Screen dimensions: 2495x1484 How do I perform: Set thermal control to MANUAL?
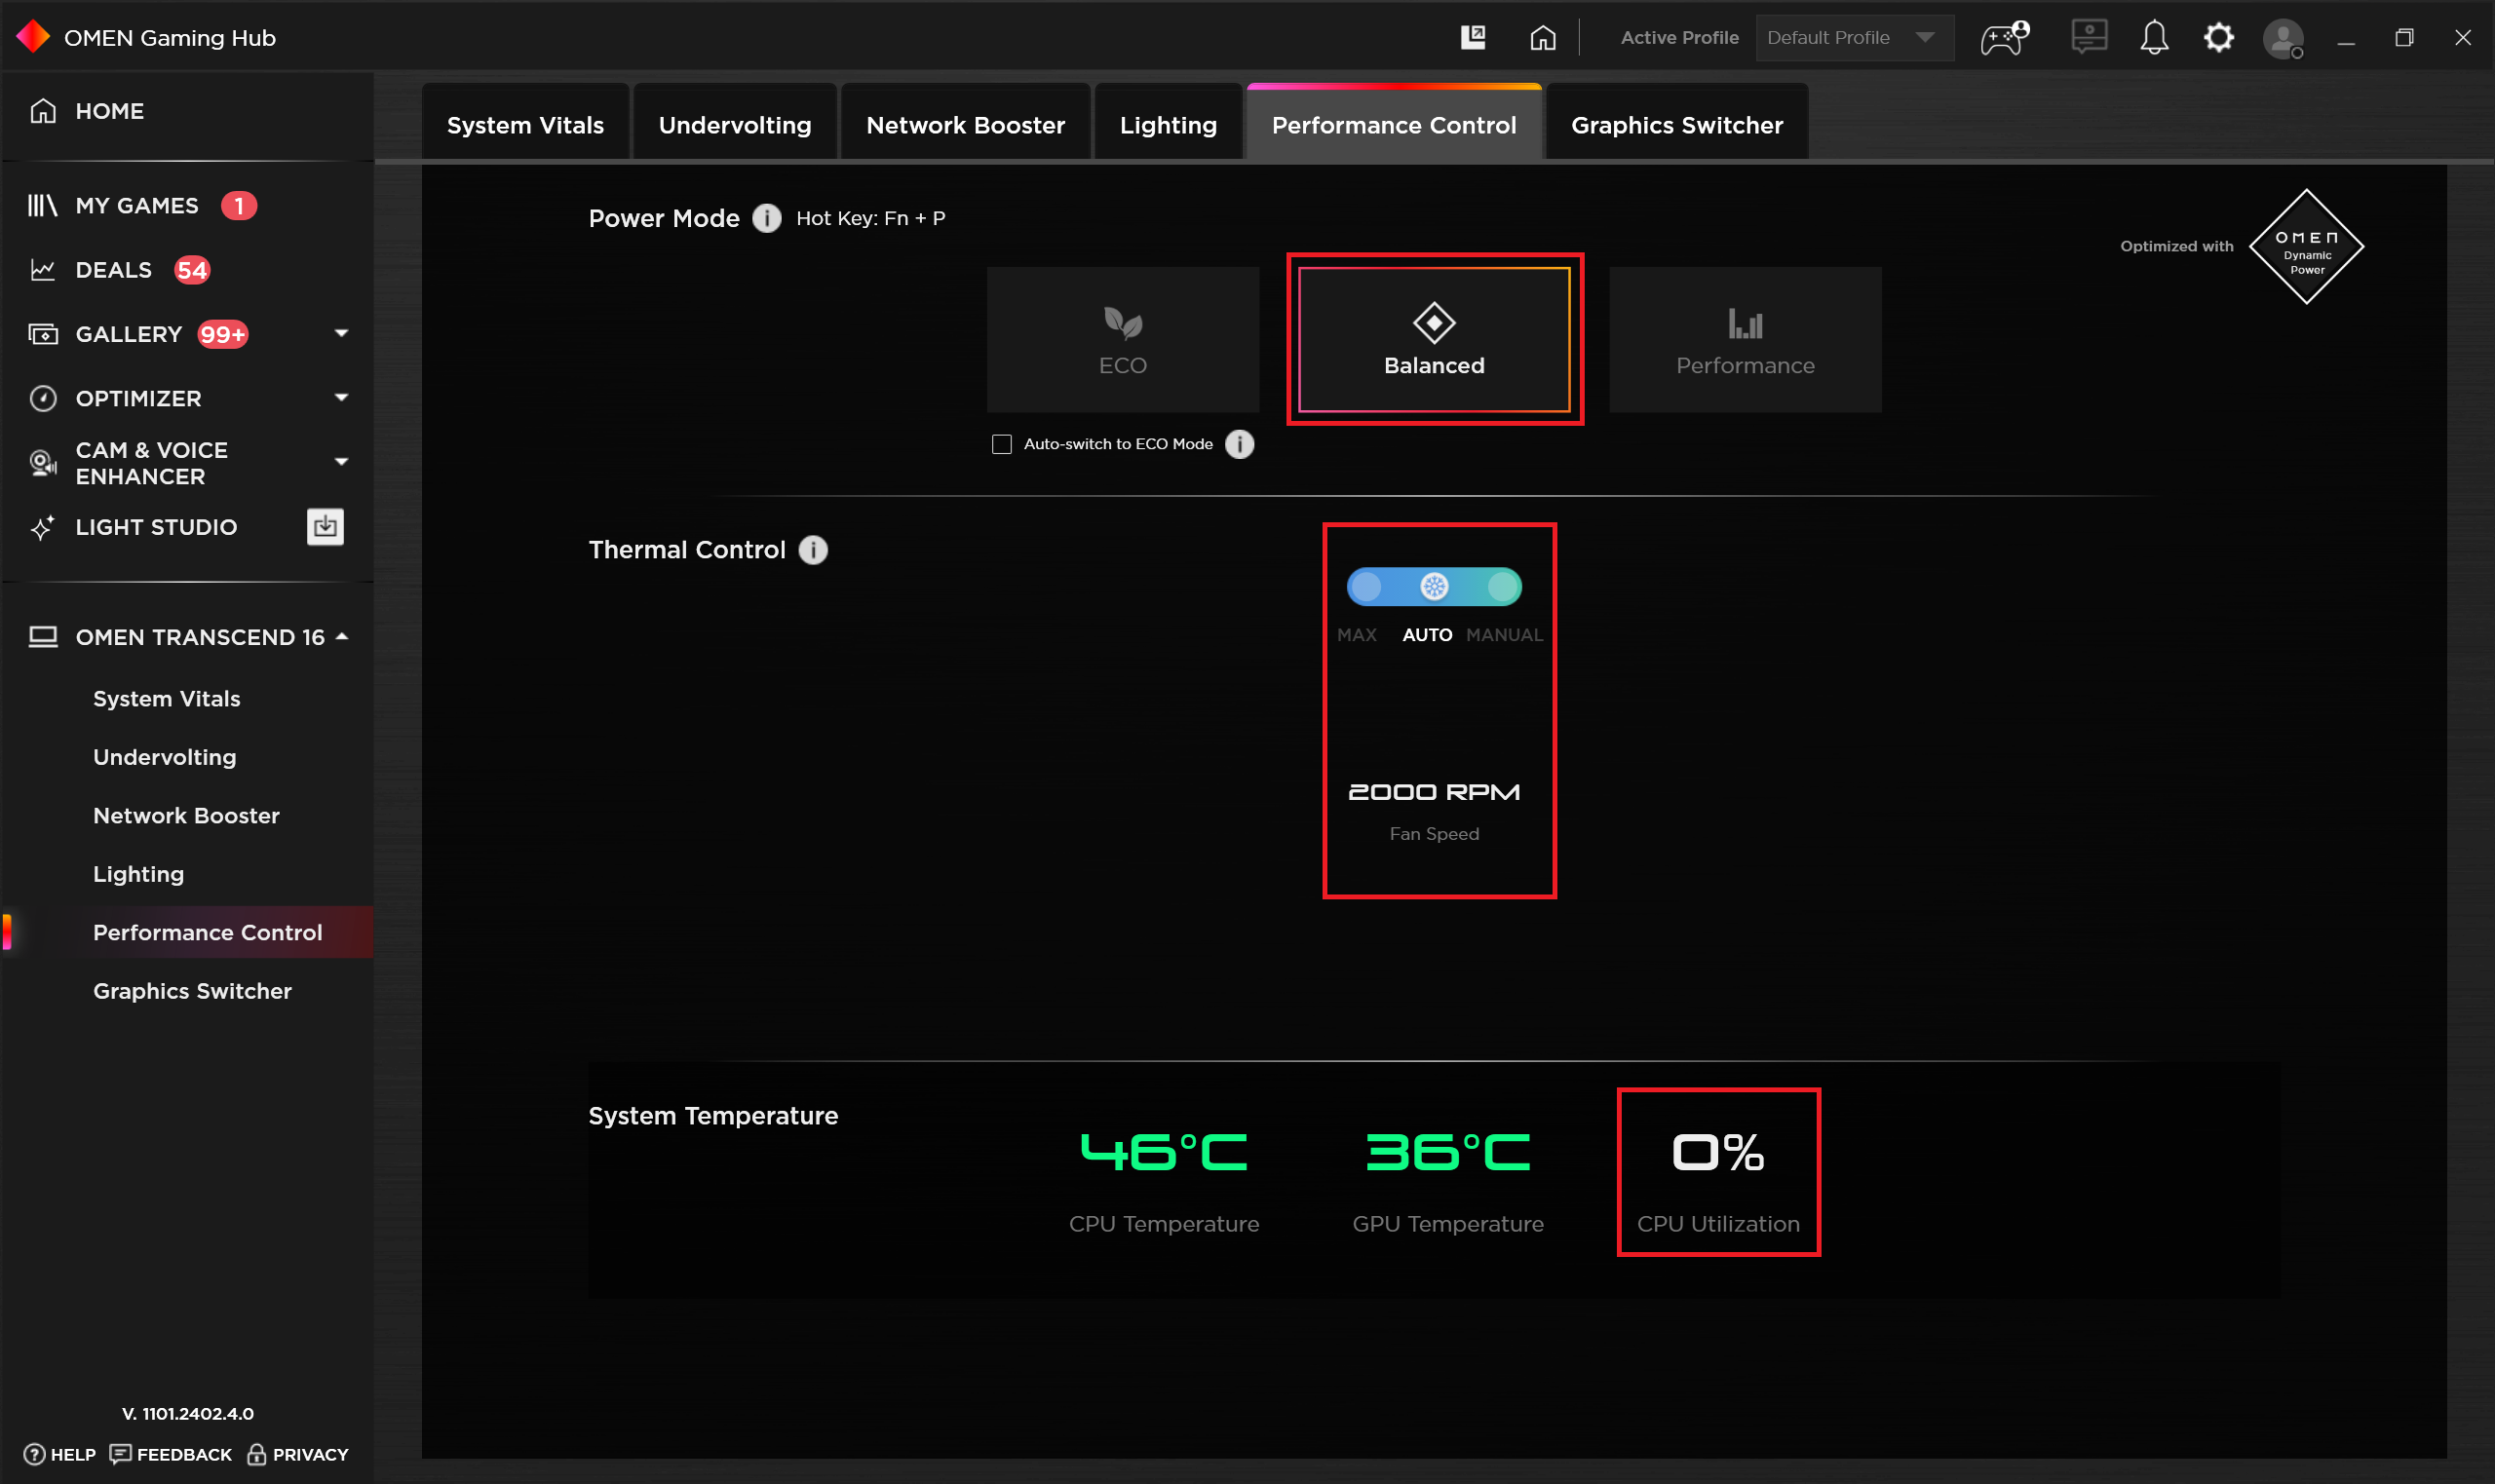point(1503,587)
